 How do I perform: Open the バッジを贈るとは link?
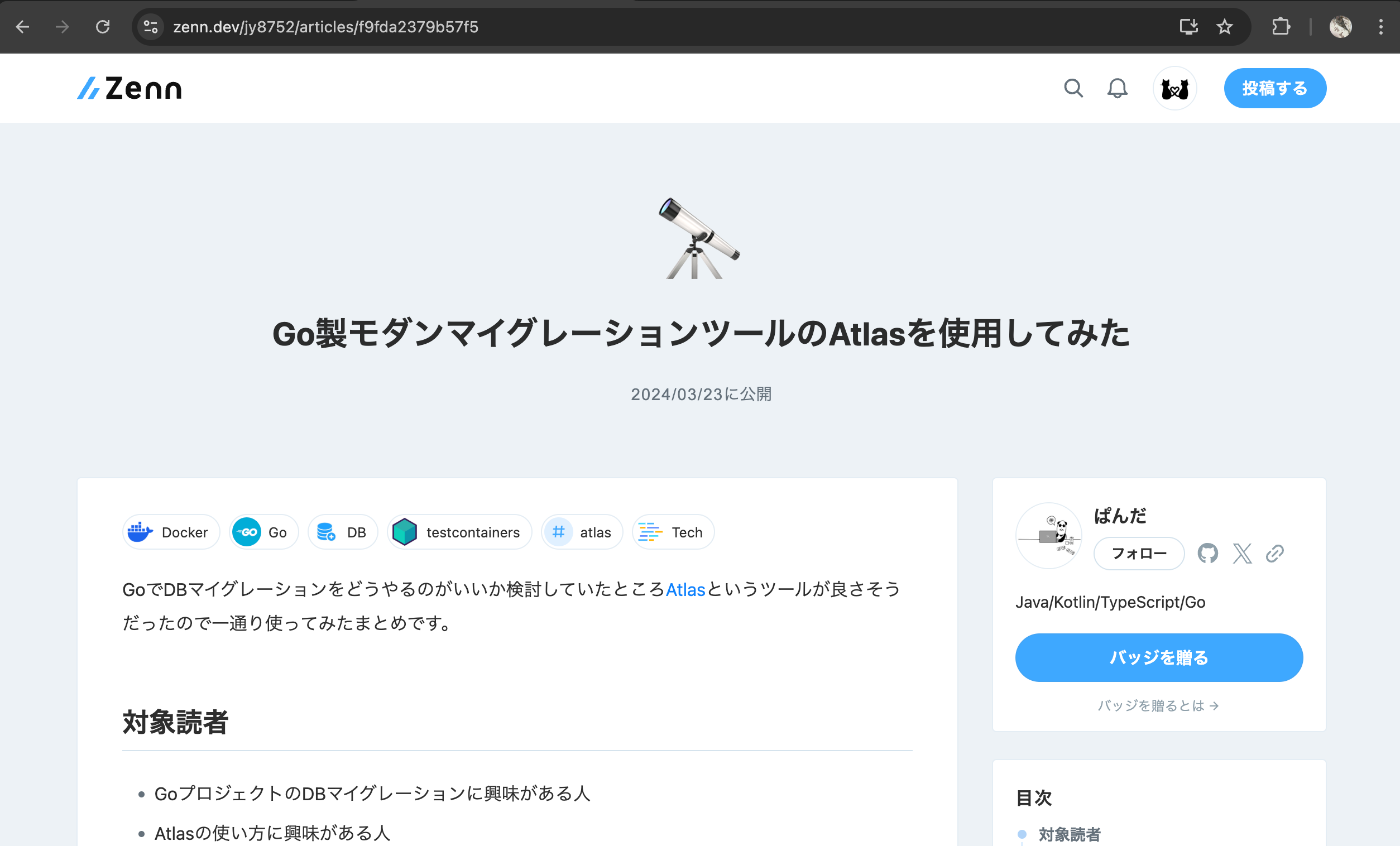tap(1159, 705)
